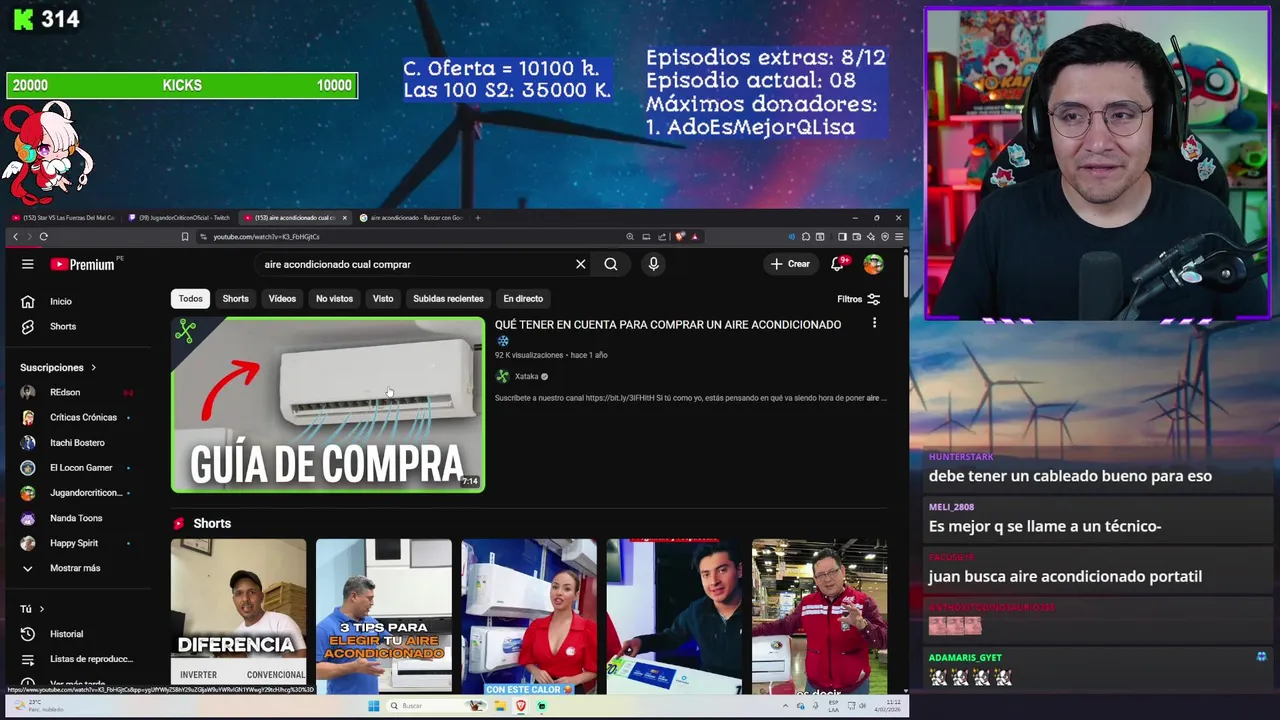Click the page vertical scrollbar
This screenshot has width=1280, height=720.
pyautogui.click(x=905, y=275)
